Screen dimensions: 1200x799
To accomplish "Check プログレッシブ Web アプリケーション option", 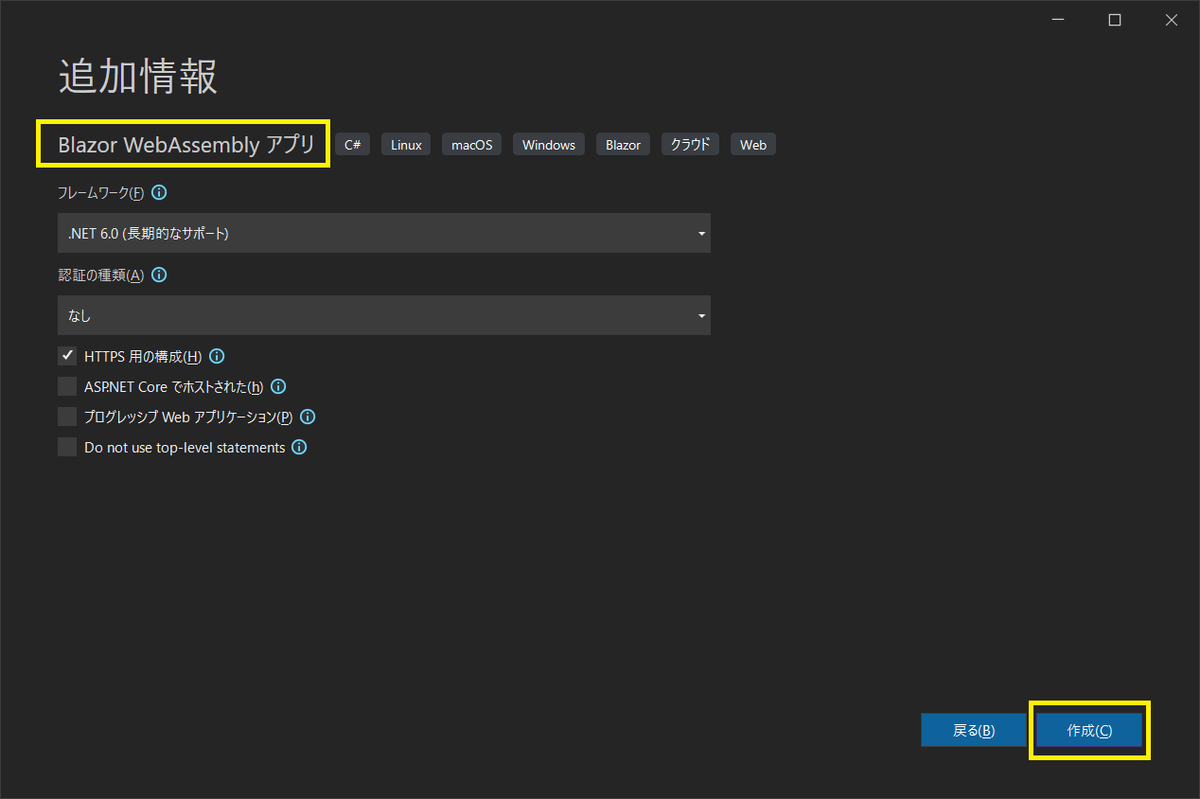I will (67, 417).
